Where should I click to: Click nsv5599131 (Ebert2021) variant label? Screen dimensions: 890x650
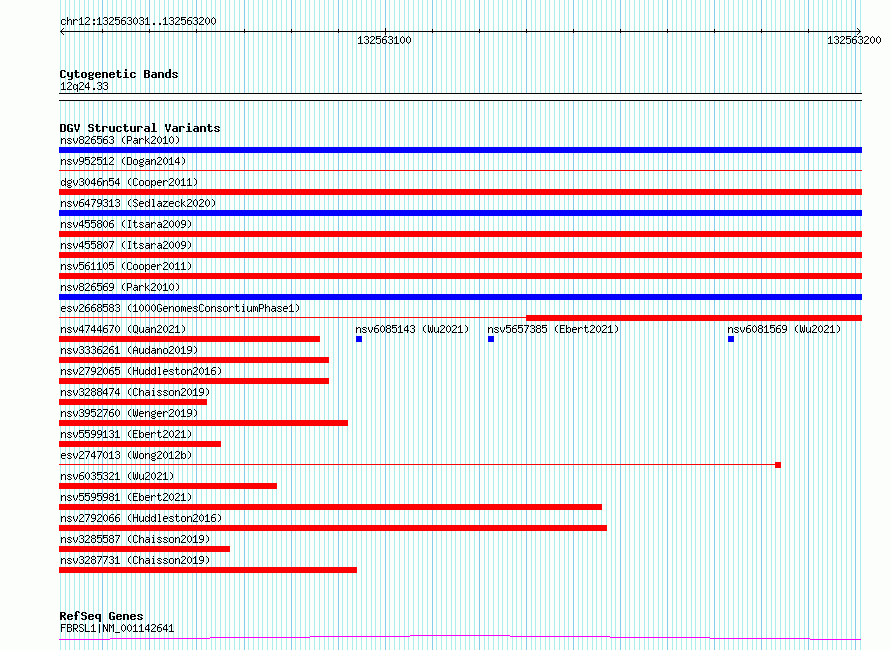pyautogui.click(x=126, y=434)
